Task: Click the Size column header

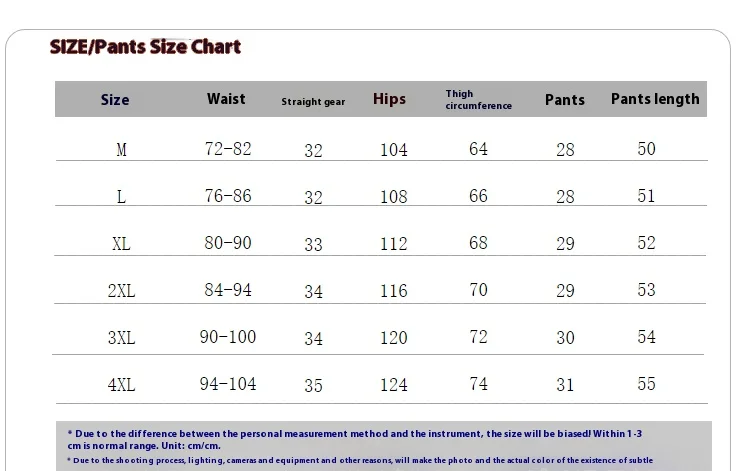Action: point(115,99)
